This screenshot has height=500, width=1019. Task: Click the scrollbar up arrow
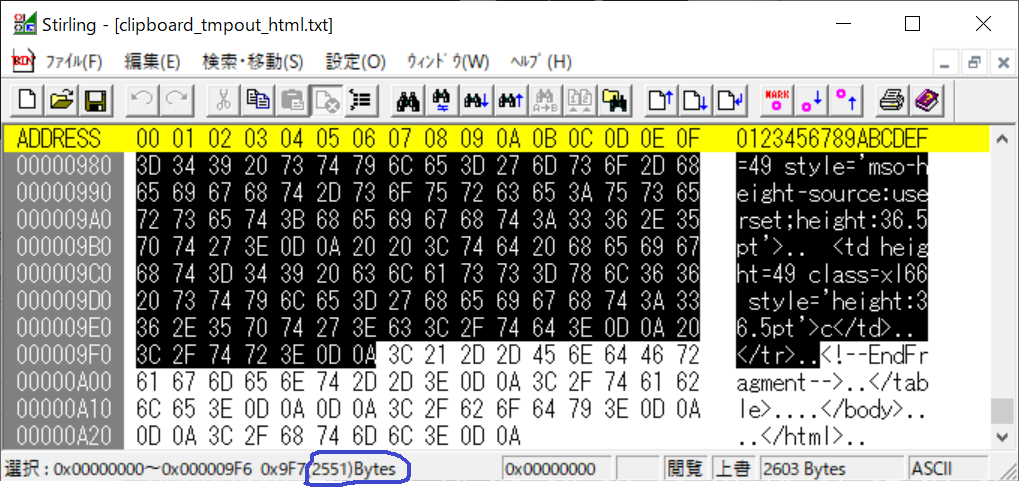click(1003, 138)
